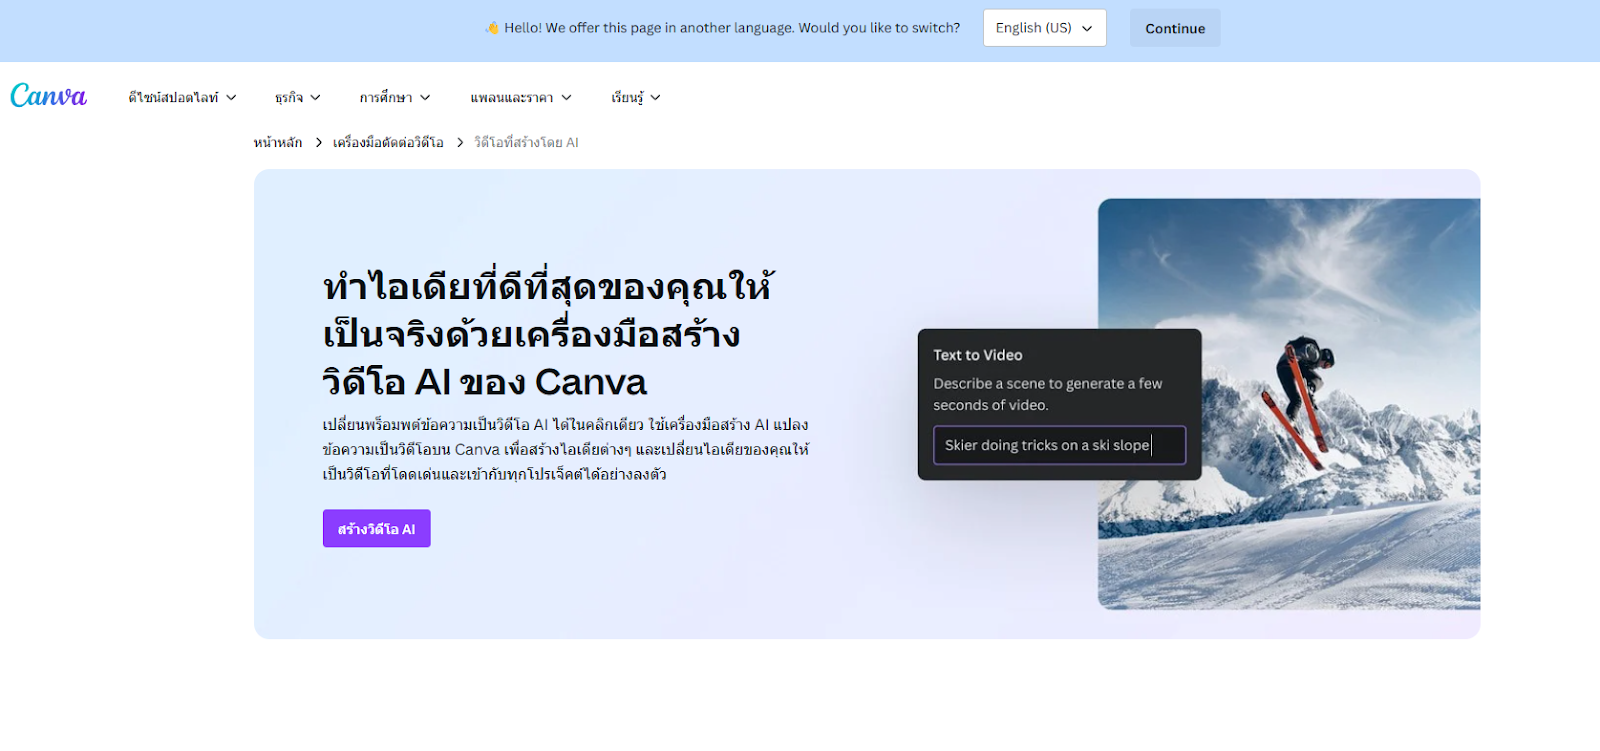The height and width of the screenshot is (751, 1600).
Task: Click the Canva logo
Action: pyautogui.click(x=48, y=96)
